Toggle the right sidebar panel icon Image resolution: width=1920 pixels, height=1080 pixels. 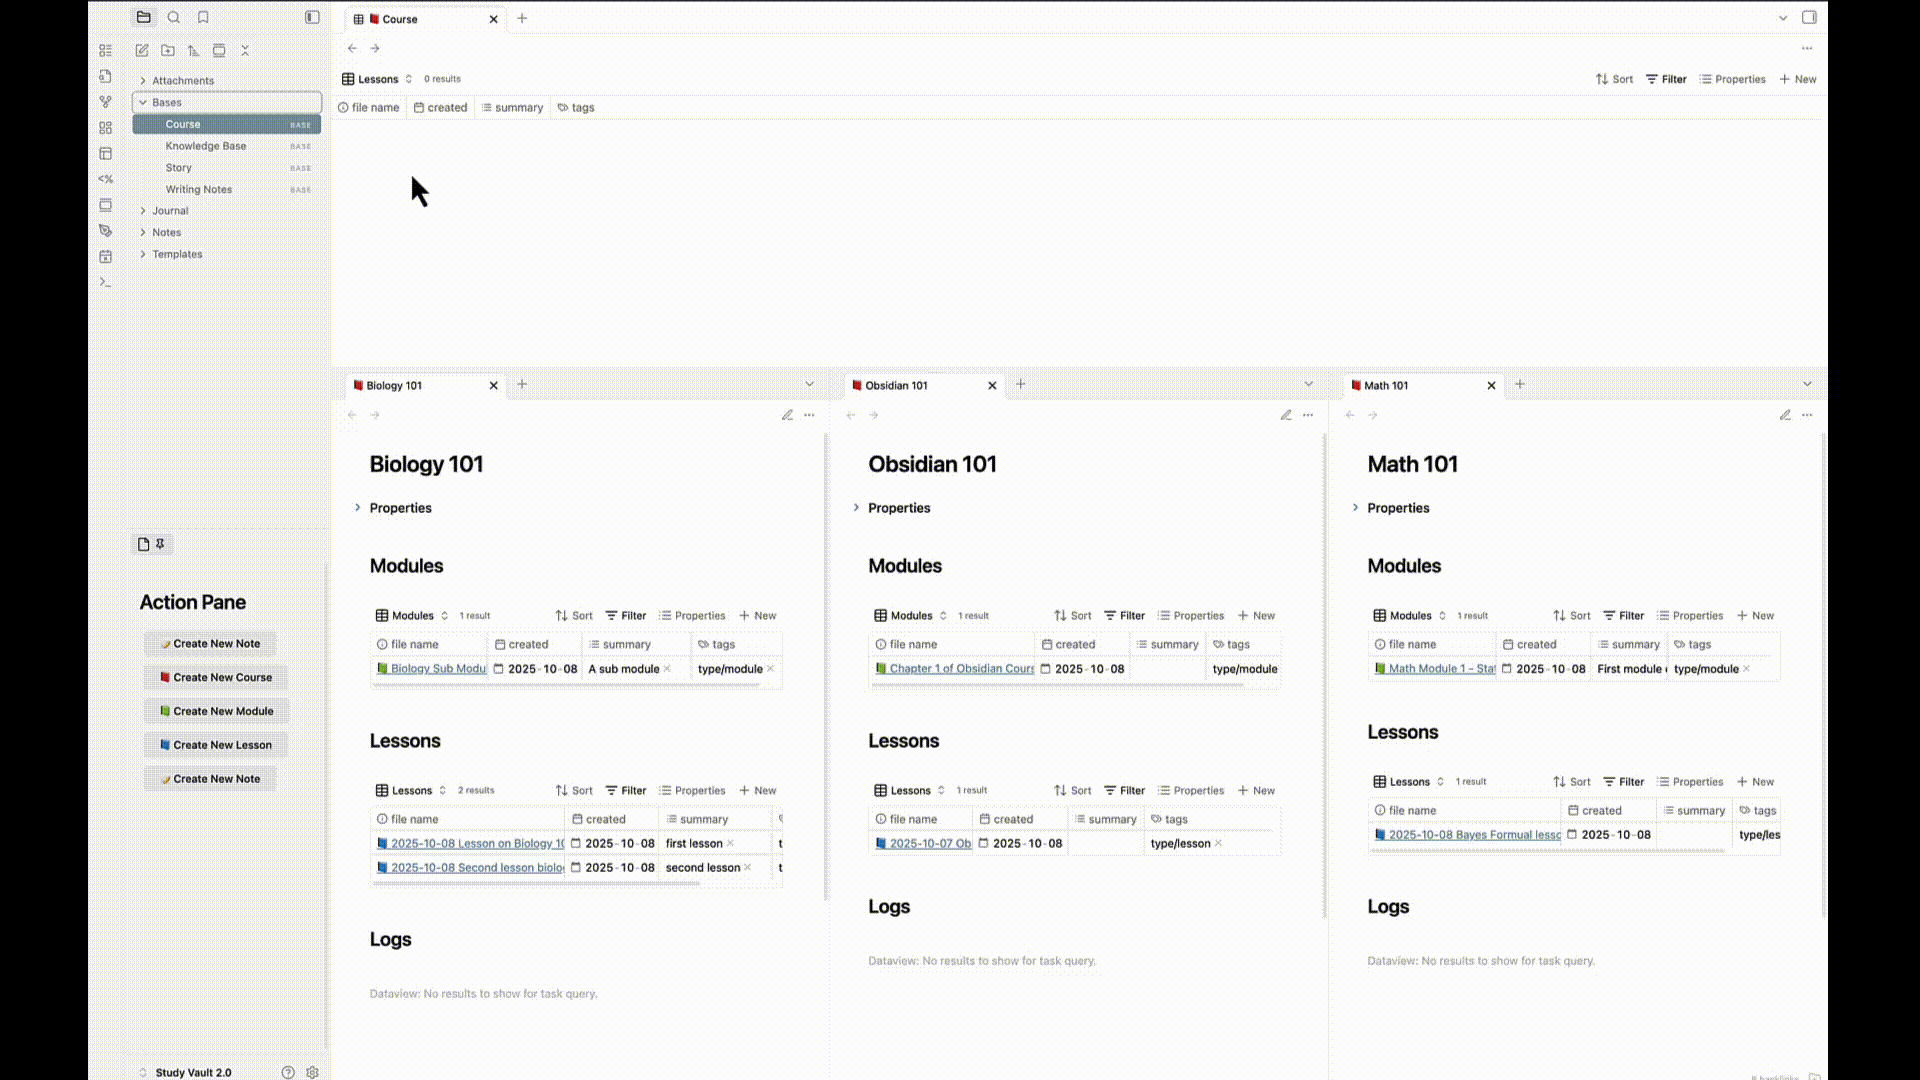[x=1809, y=17]
